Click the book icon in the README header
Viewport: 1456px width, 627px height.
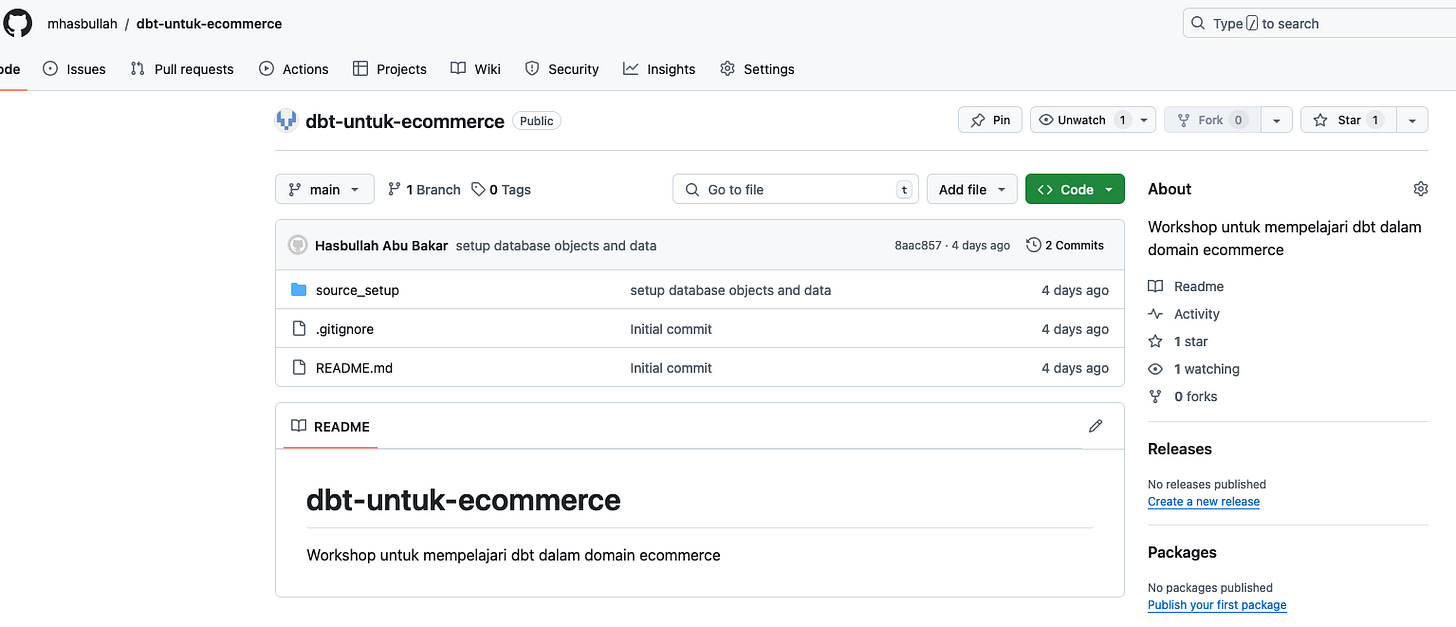coord(298,426)
